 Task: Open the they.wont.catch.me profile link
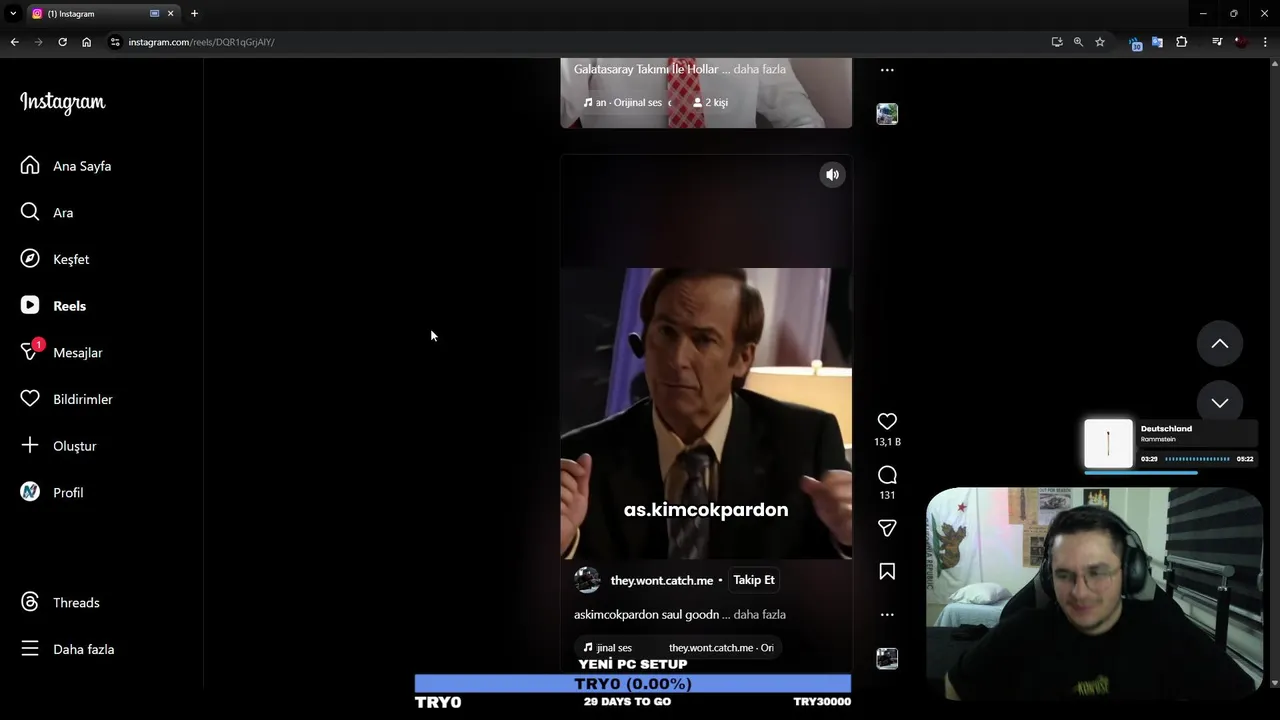point(662,581)
